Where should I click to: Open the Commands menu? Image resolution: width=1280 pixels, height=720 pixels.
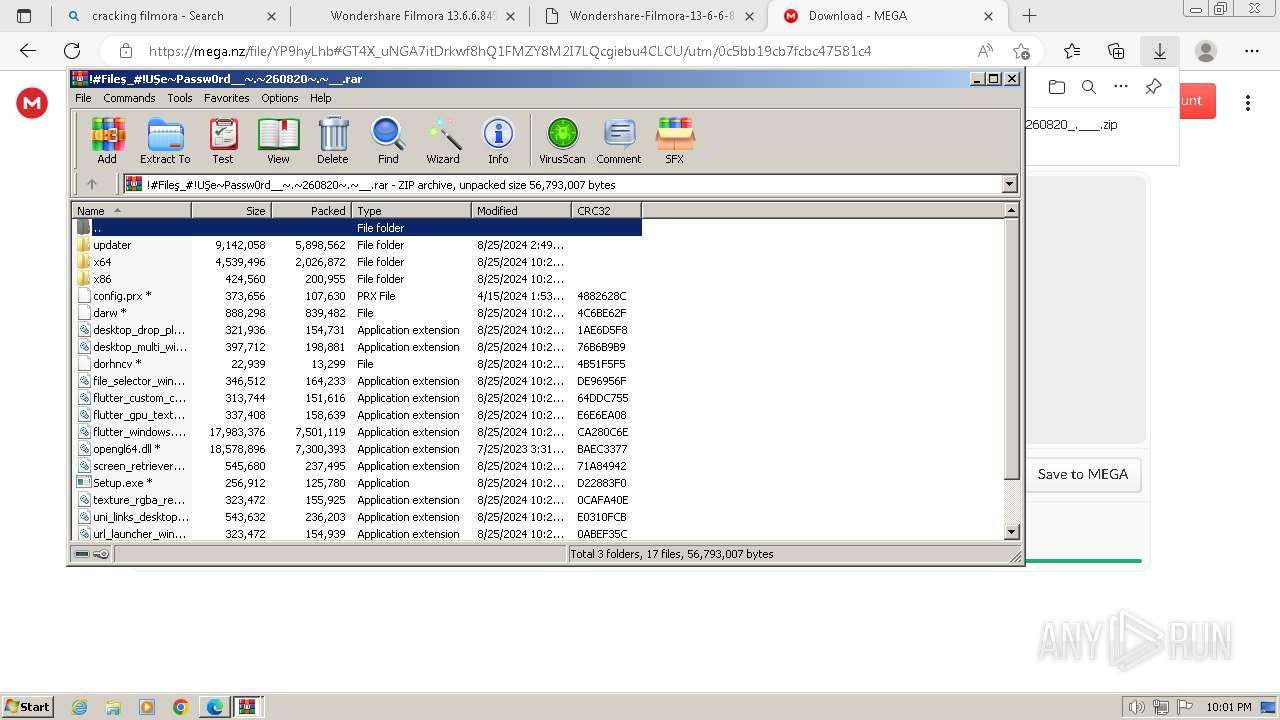[129, 98]
